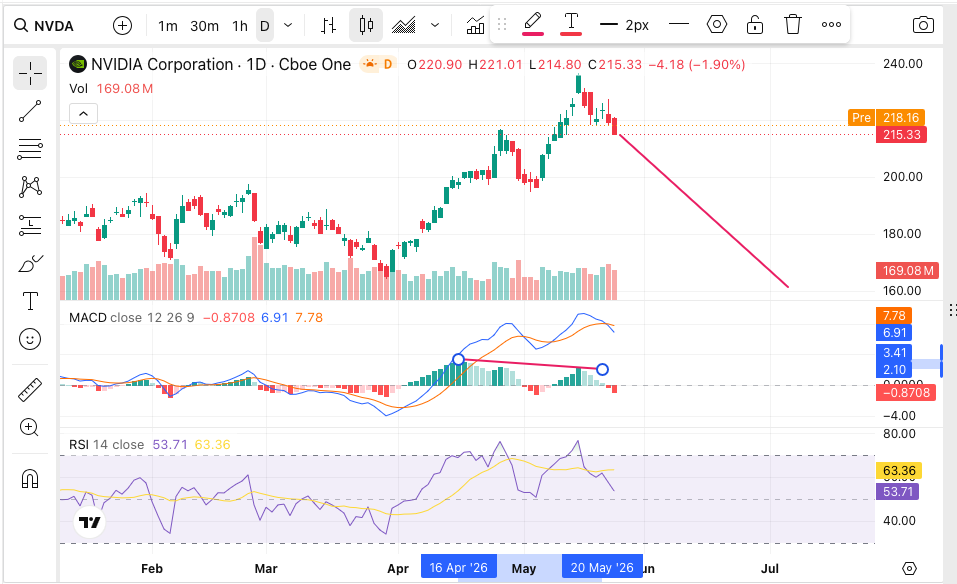Switch to the 1h timeframe
Viewport: 957px width, 584px height.
tap(240, 26)
